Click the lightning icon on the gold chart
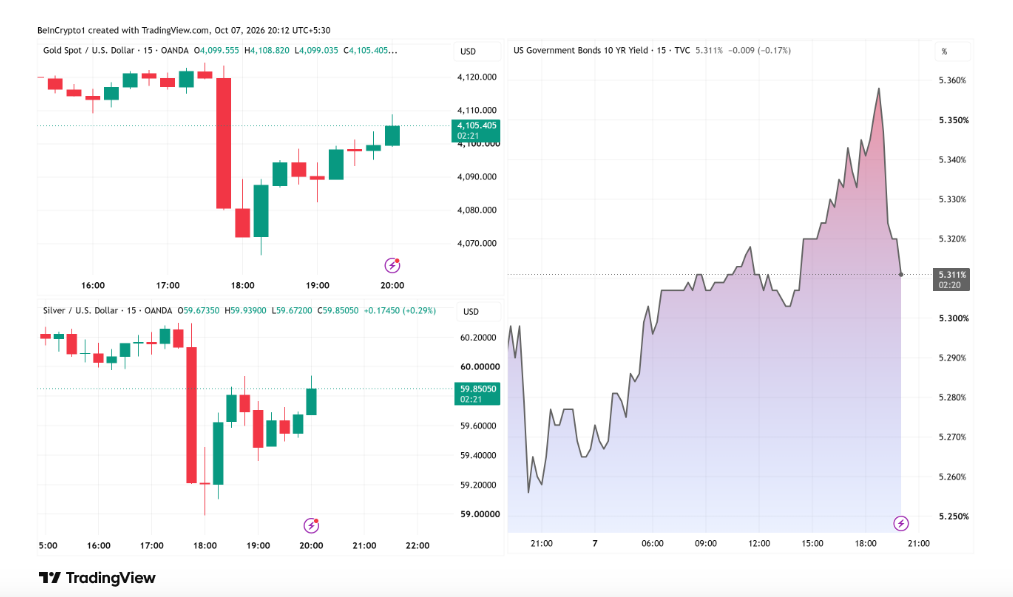The height and width of the screenshot is (597, 1013). 392,265
